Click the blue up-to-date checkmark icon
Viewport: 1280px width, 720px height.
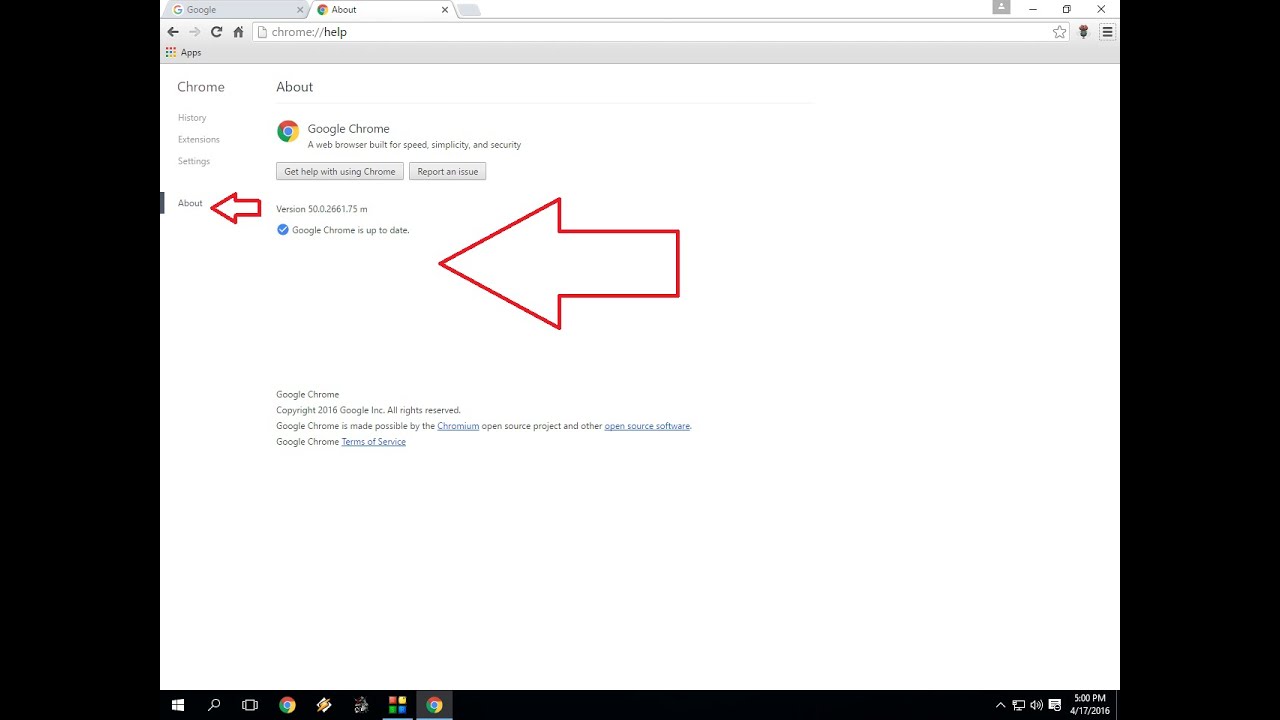click(282, 229)
